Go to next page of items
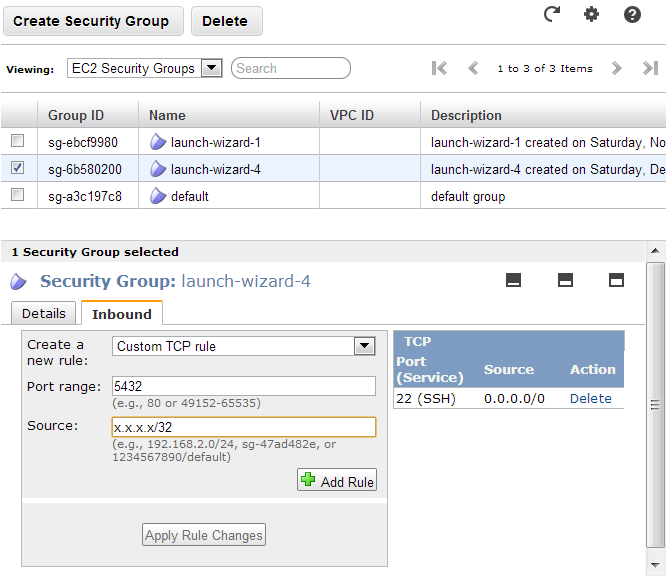This screenshot has height=584, width=671. [x=616, y=68]
